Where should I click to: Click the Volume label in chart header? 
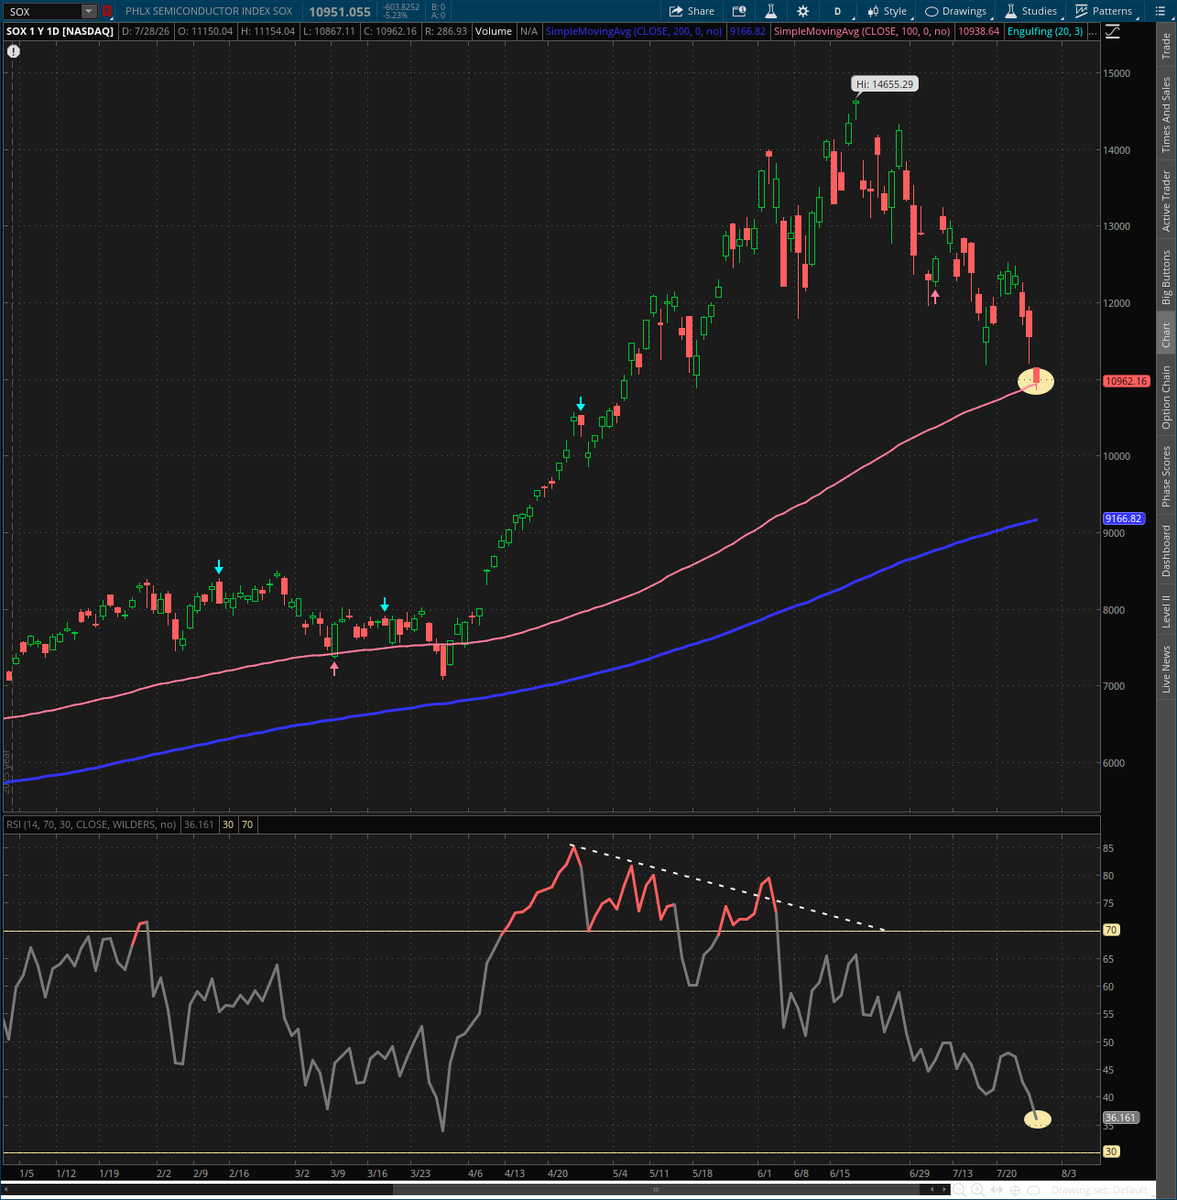493,32
